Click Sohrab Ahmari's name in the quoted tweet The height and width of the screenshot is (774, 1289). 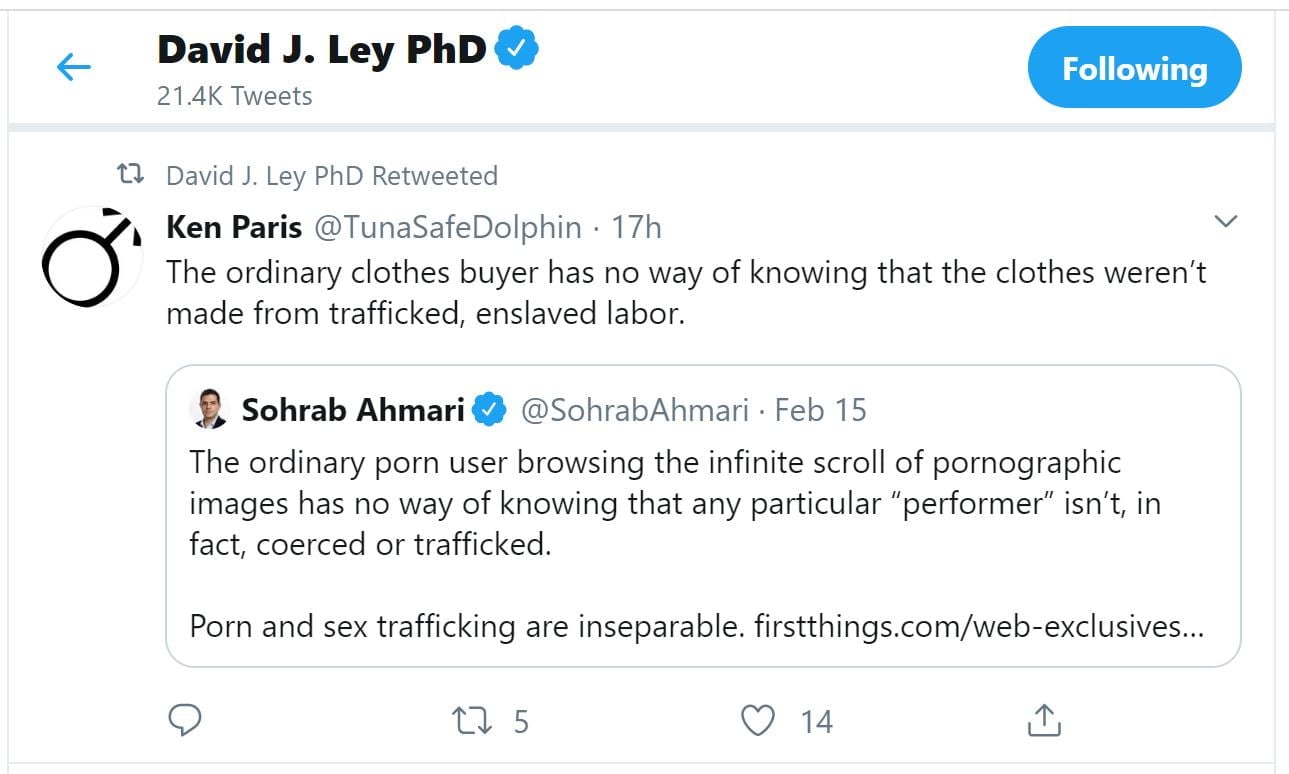pyautogui.click(x=353, y=409)
